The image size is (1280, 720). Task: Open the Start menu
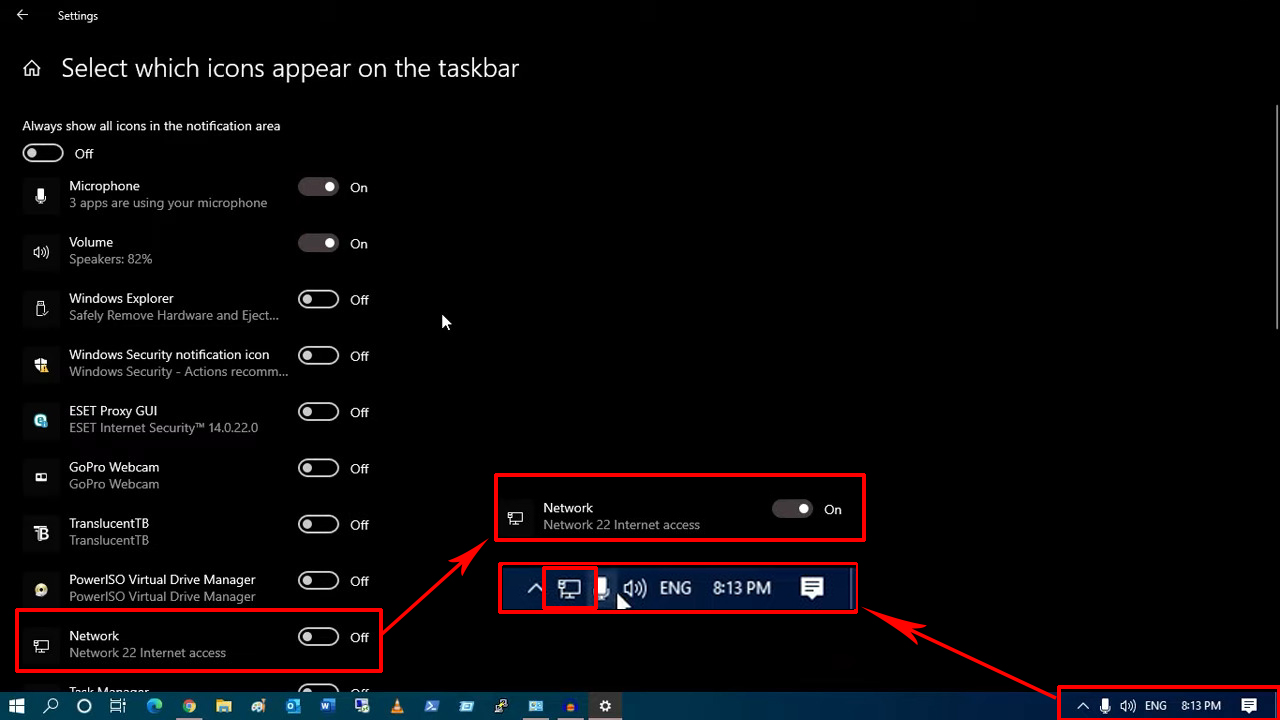point(16,706)
